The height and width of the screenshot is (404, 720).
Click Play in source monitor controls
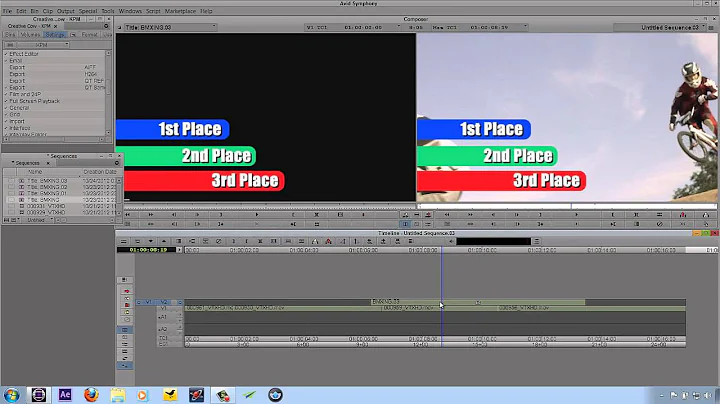point(256,214)
